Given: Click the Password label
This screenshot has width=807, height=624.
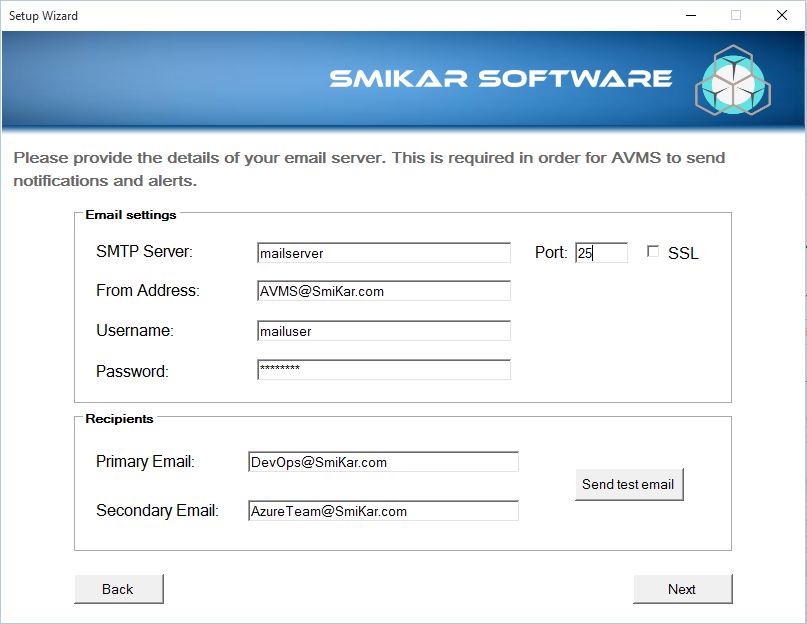Looking at the screenshot, I should [x=132, y=371].
